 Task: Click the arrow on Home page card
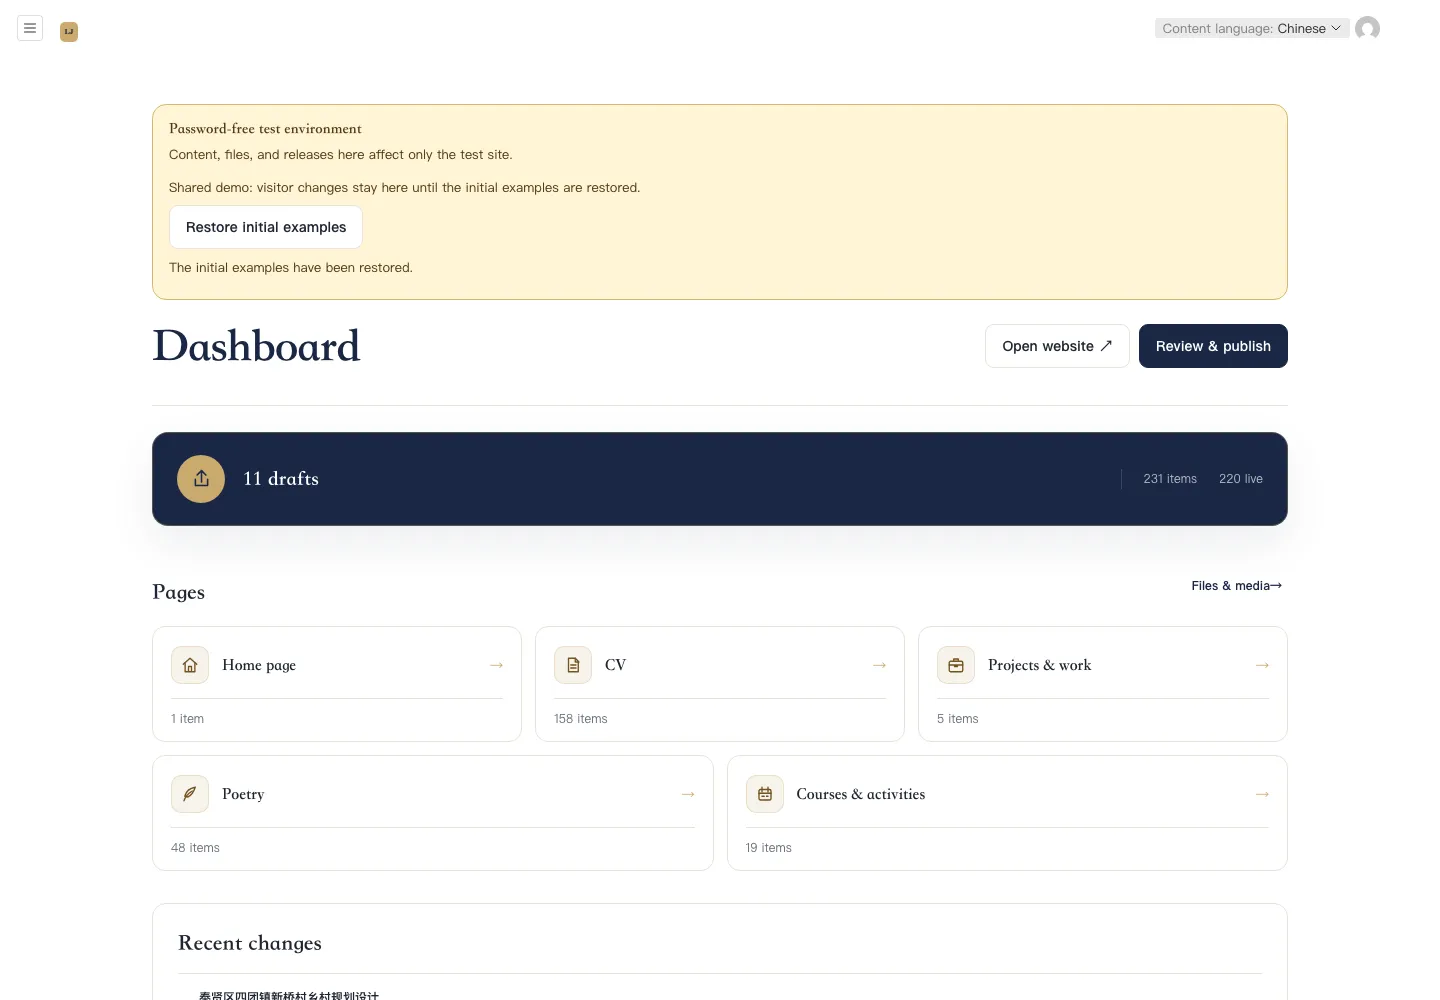coord(496,665)
